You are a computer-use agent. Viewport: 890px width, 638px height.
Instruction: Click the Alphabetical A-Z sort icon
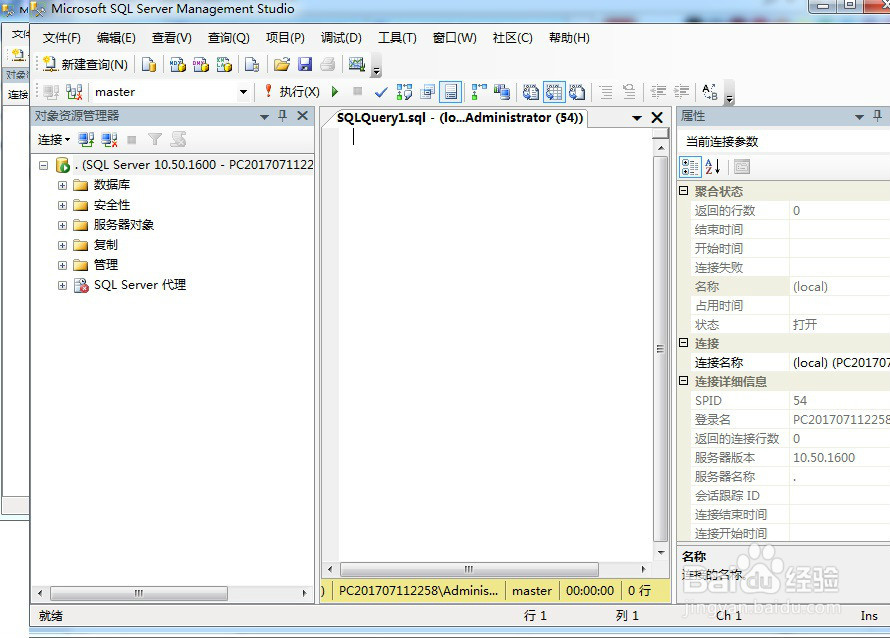coord(712,167)
